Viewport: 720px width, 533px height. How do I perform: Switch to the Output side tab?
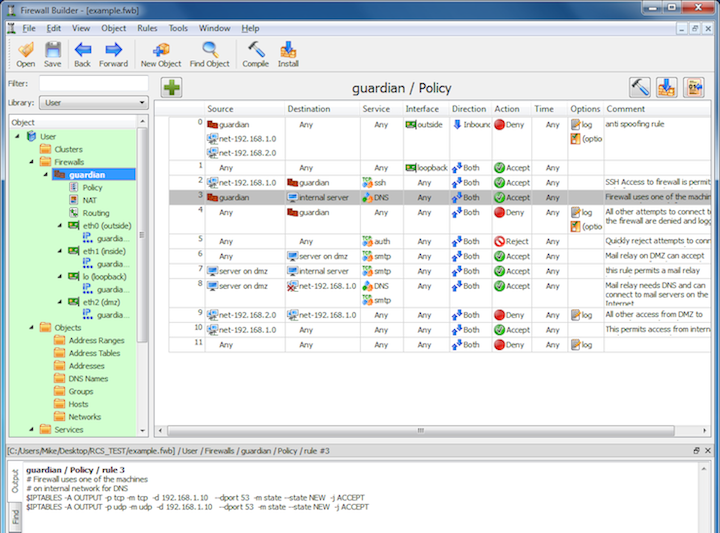point(15,481)
